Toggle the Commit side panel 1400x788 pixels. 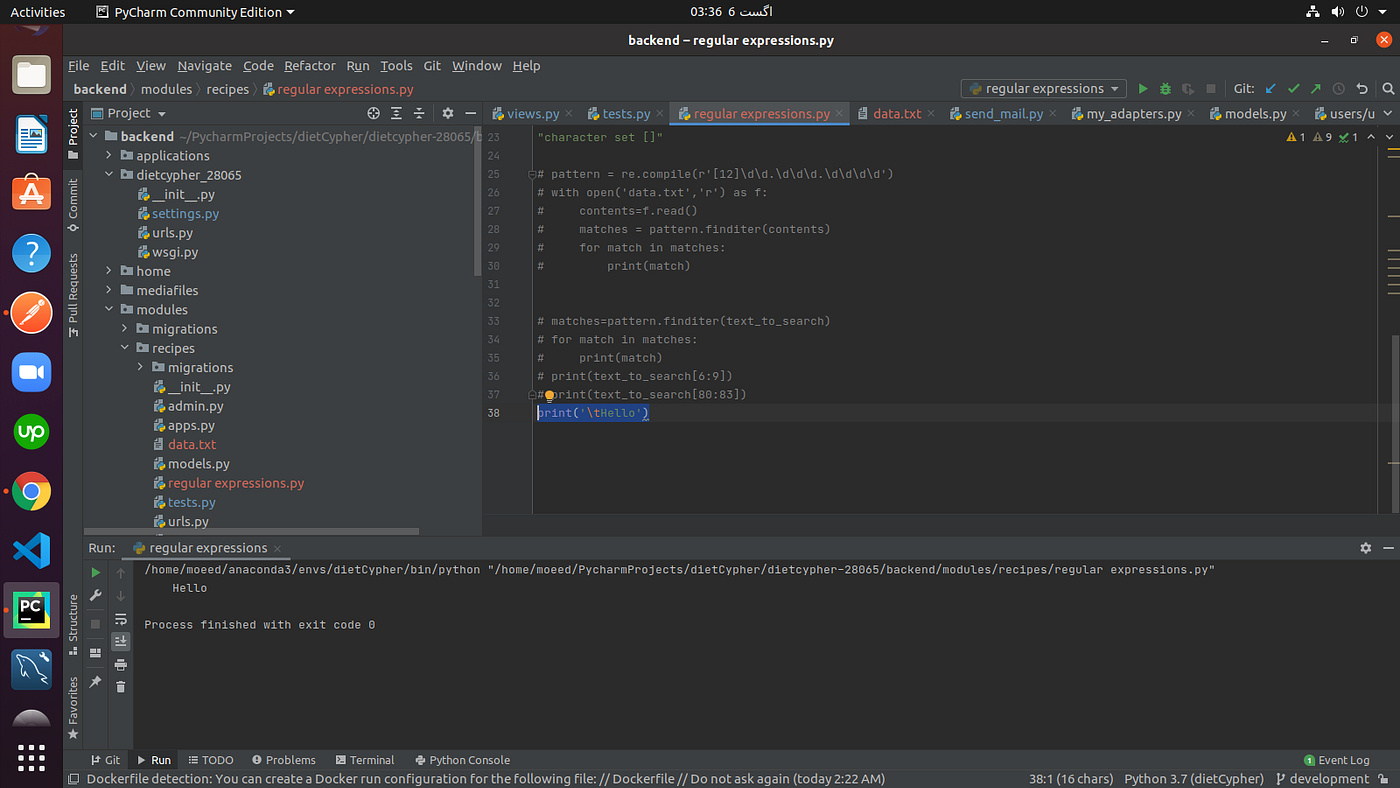(73, 205)
